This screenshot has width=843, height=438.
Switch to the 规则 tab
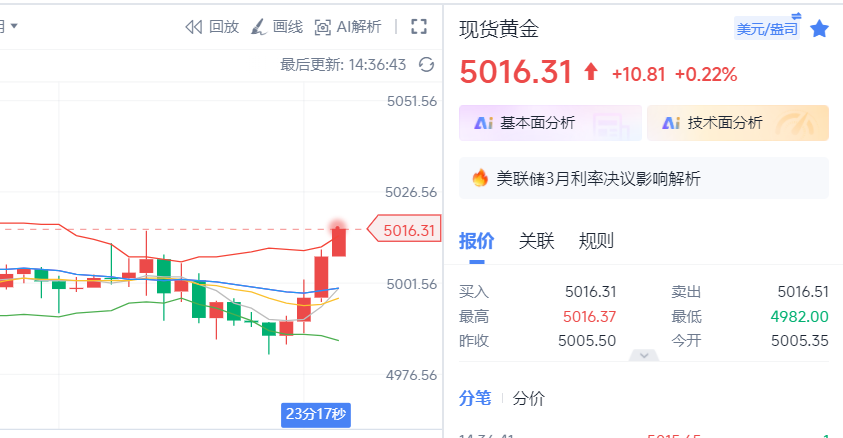click(596, 241)
